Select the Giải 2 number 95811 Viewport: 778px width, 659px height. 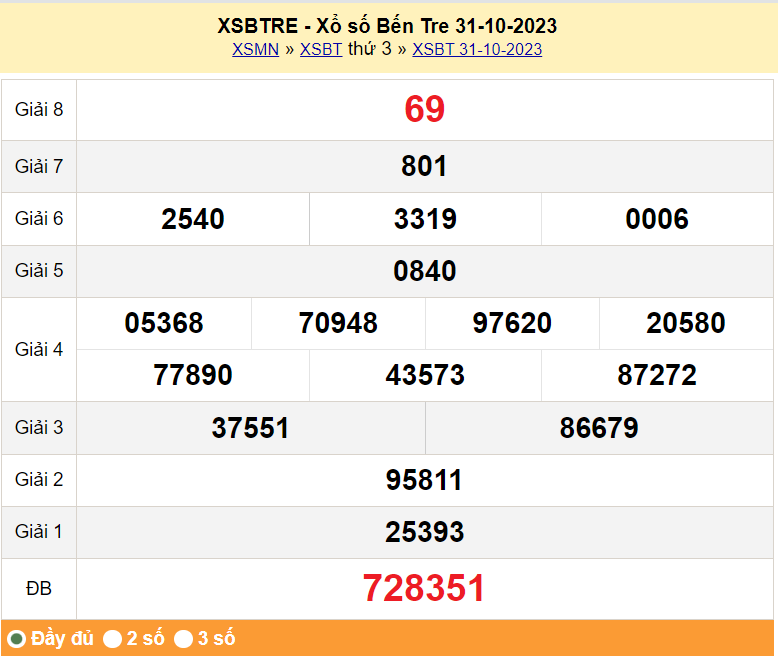coord(424,480)
